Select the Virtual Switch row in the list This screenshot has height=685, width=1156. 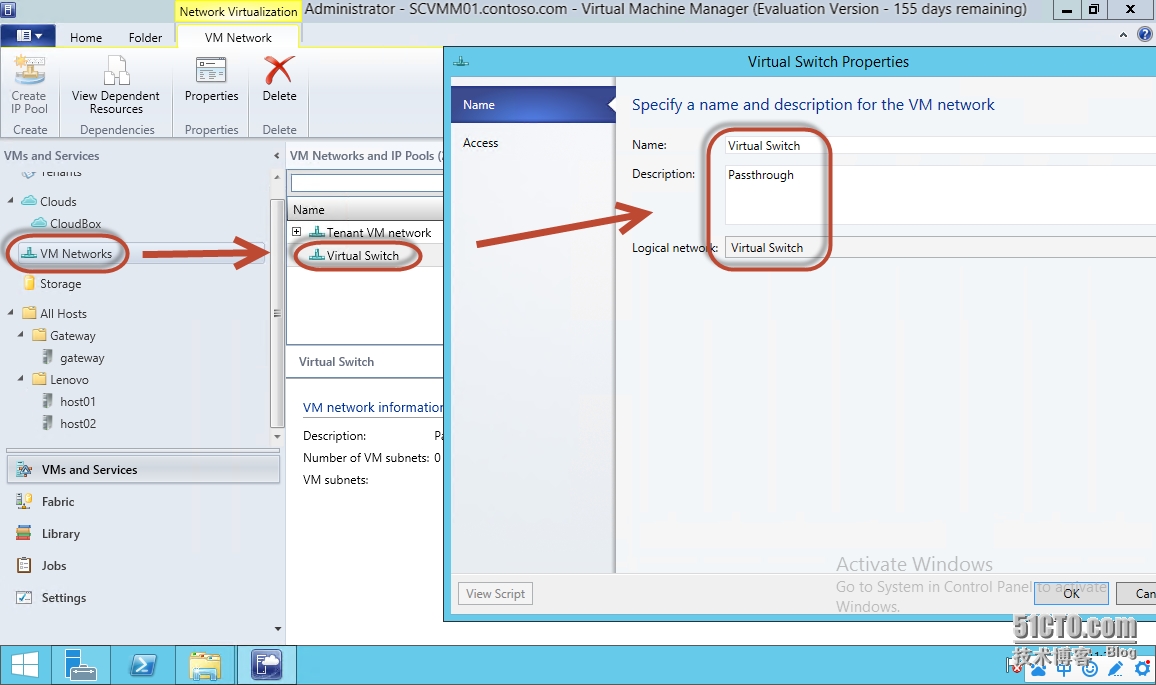point(365,255)
